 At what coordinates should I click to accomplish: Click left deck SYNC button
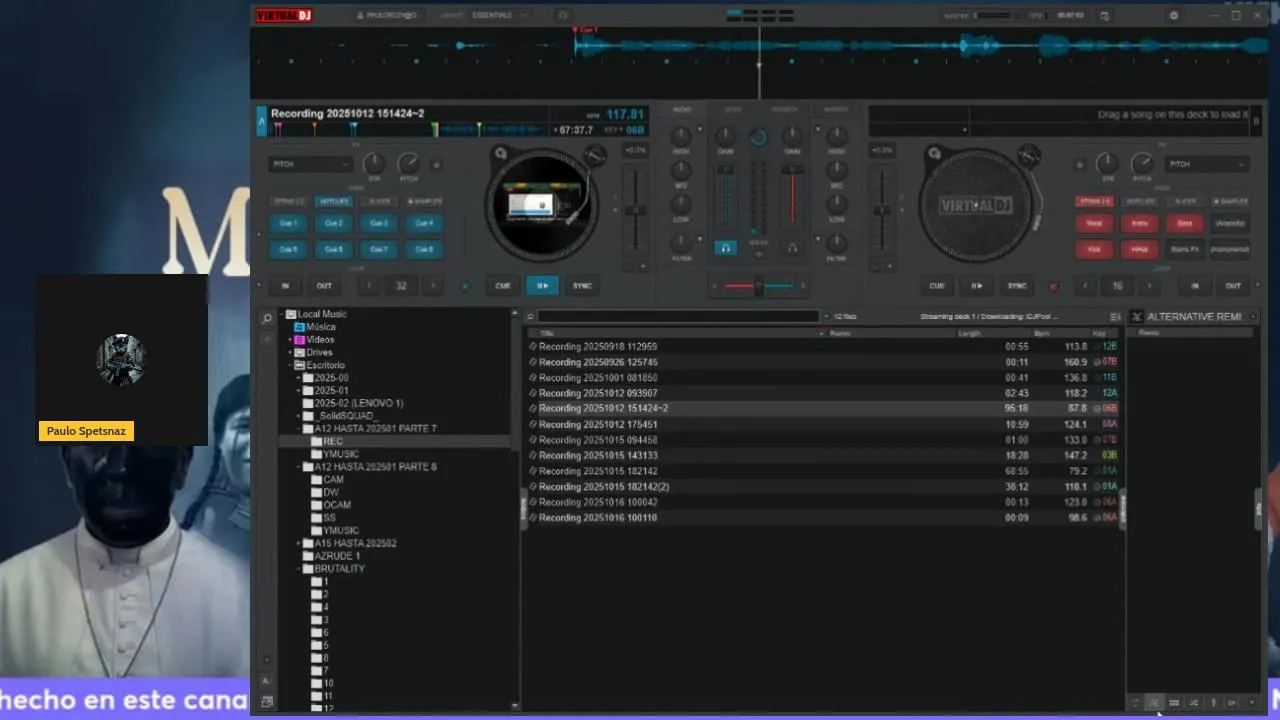click(x=582, y=286)
